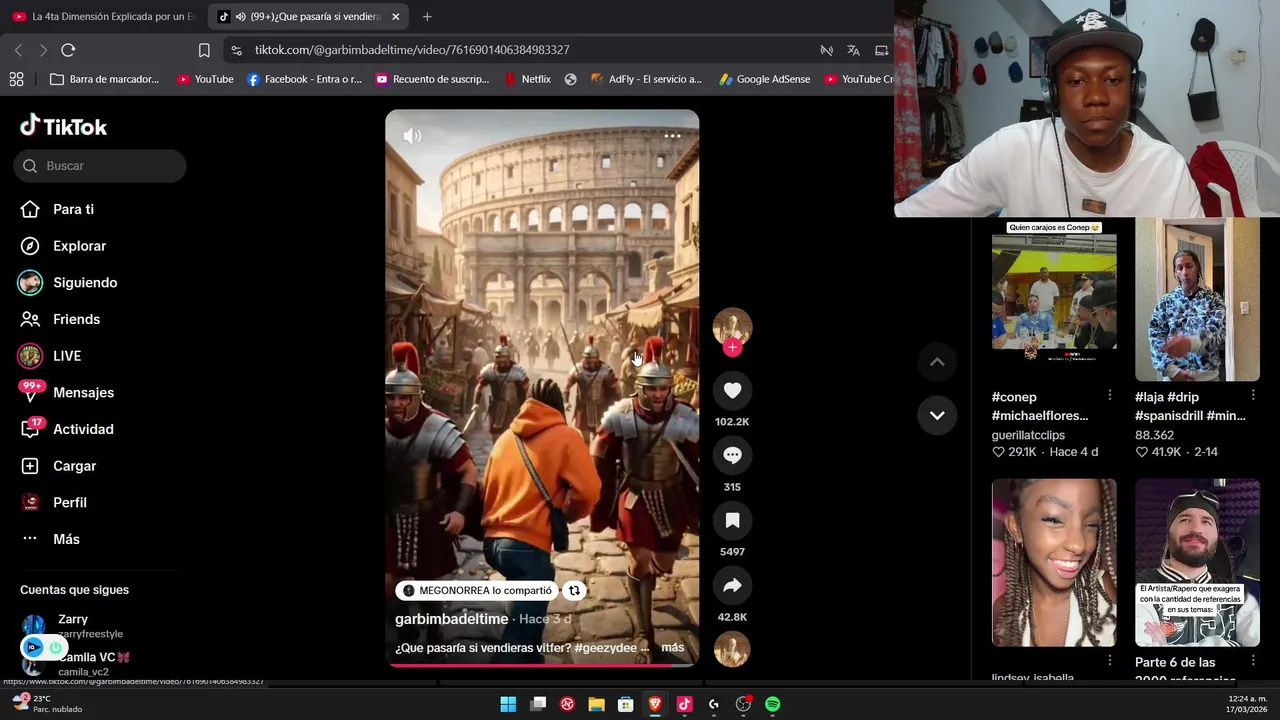This screenshot has width=1280, height=720.
Task: Open the 88.362 author link
Action: (1154, 435)
